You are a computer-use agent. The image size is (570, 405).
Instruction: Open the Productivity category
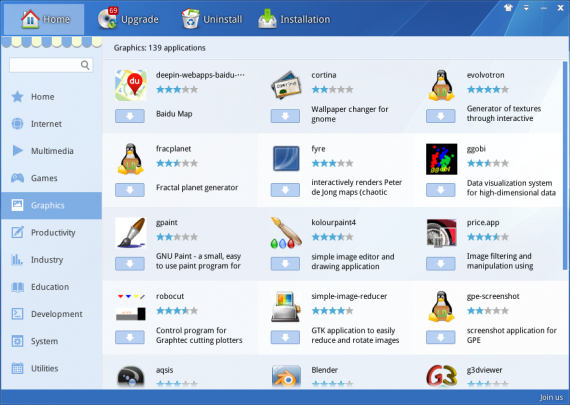click(x=51, y=233)
